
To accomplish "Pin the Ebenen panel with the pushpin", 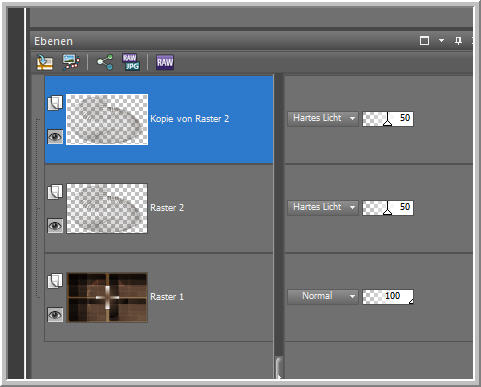I will pyautogui.click(x=458, y=41).
